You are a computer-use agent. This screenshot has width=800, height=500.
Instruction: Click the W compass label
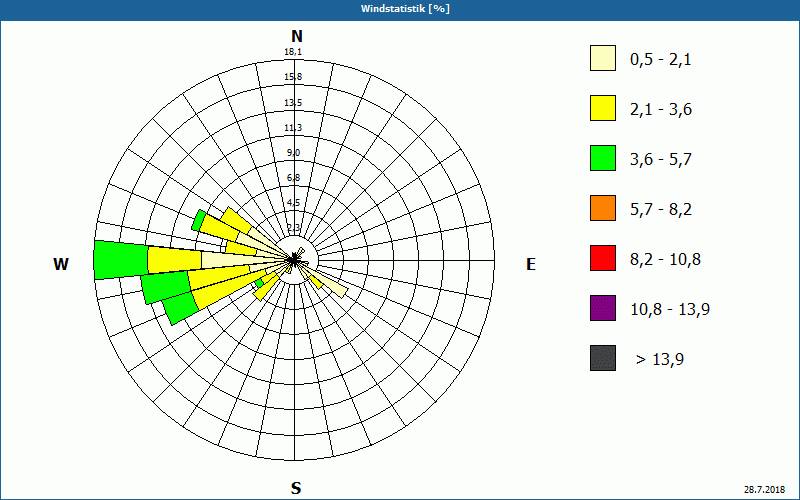[61, 264]
